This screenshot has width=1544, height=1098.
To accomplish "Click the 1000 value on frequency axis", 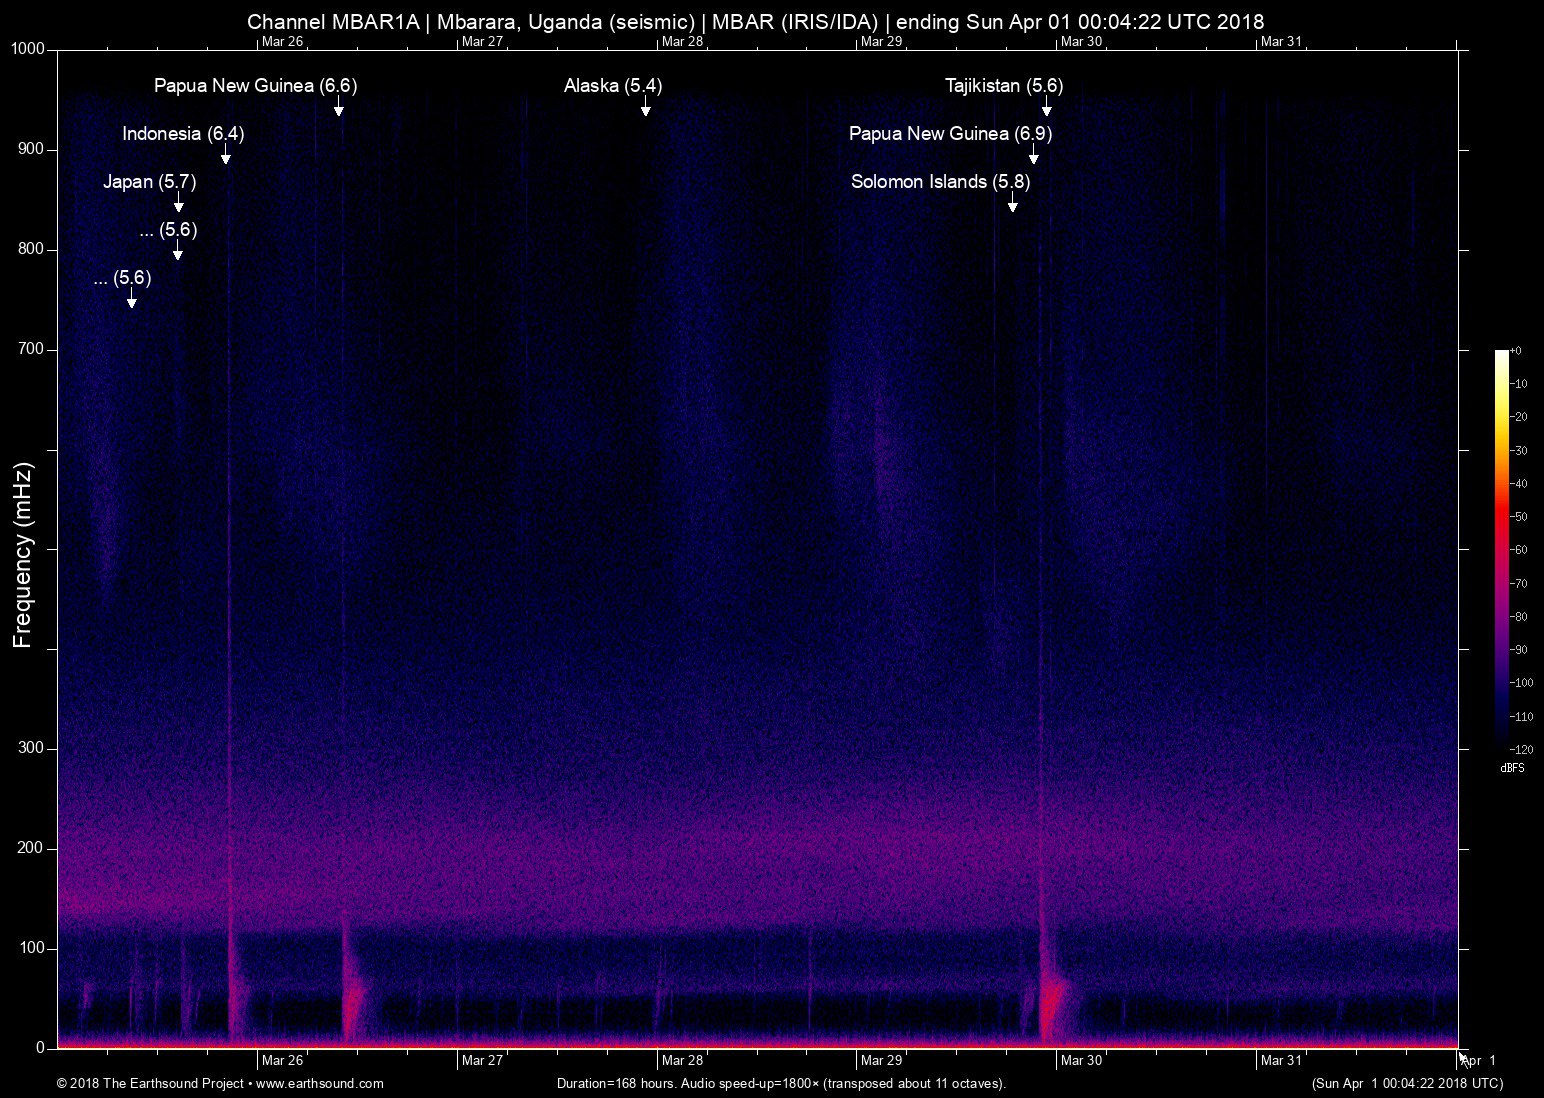I will 27,49.
